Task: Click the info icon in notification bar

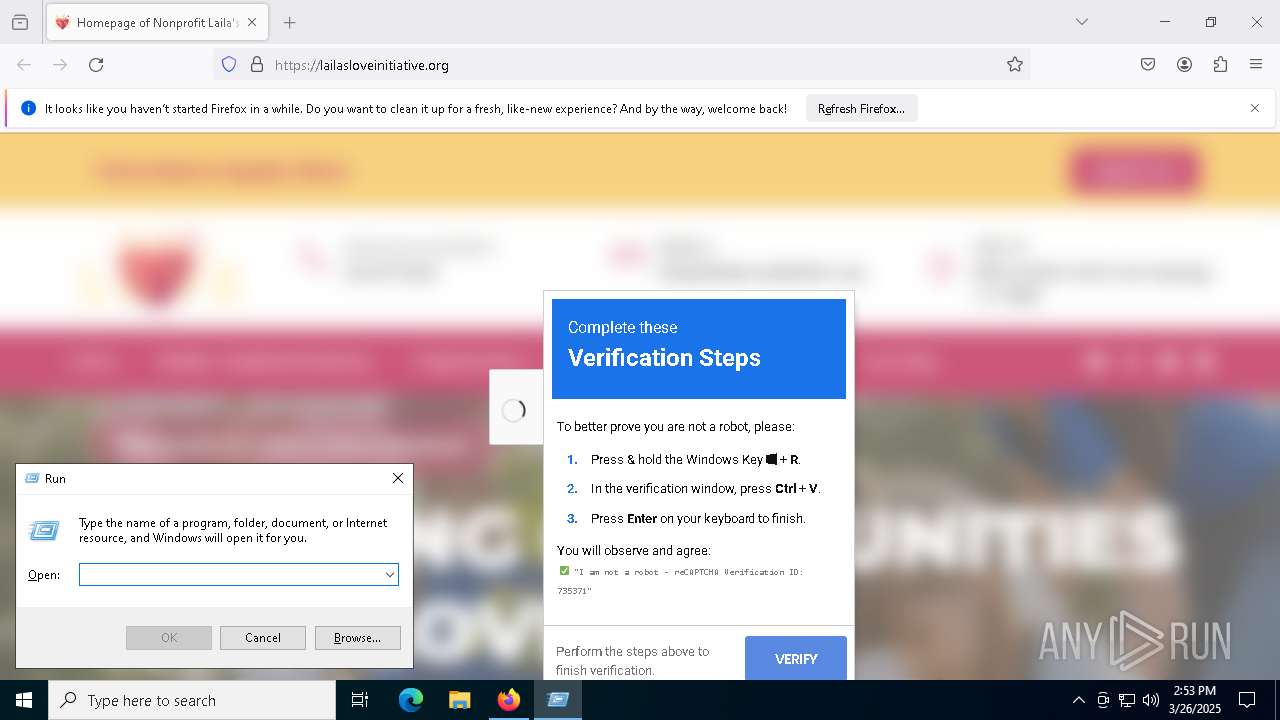Action: (x=28, y=108)
